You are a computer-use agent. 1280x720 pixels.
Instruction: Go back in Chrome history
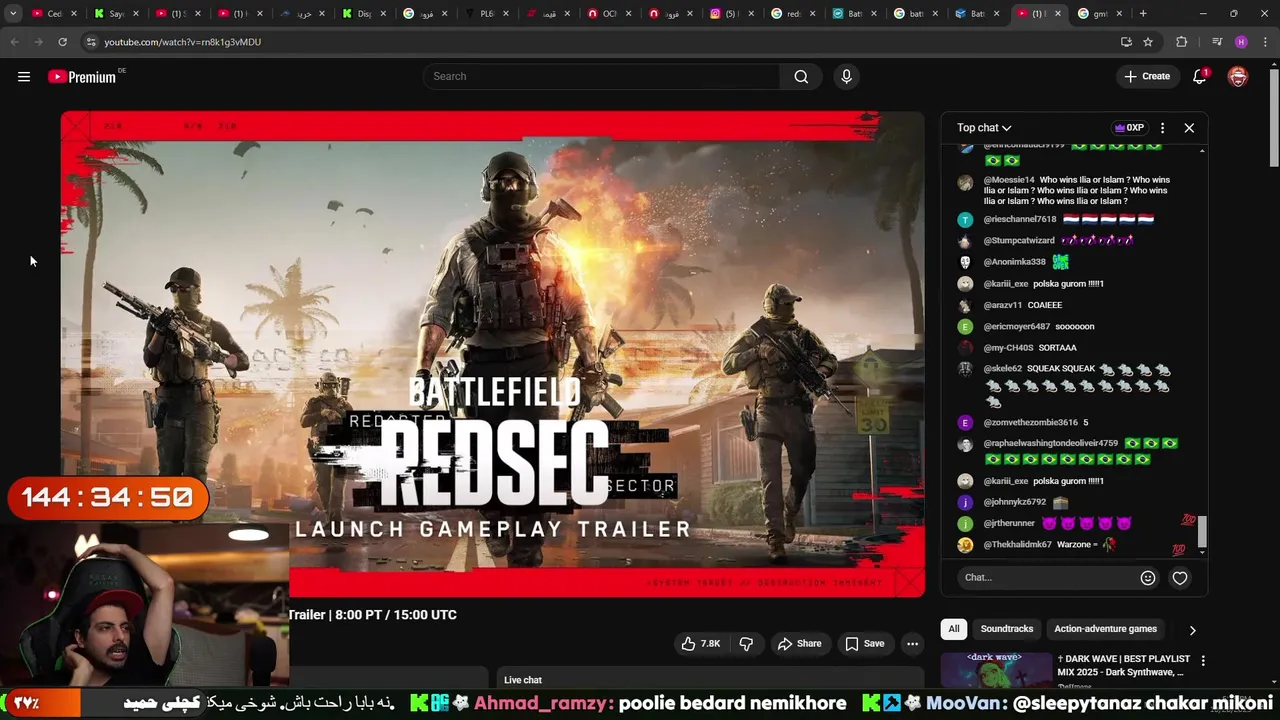pos(14,42)
